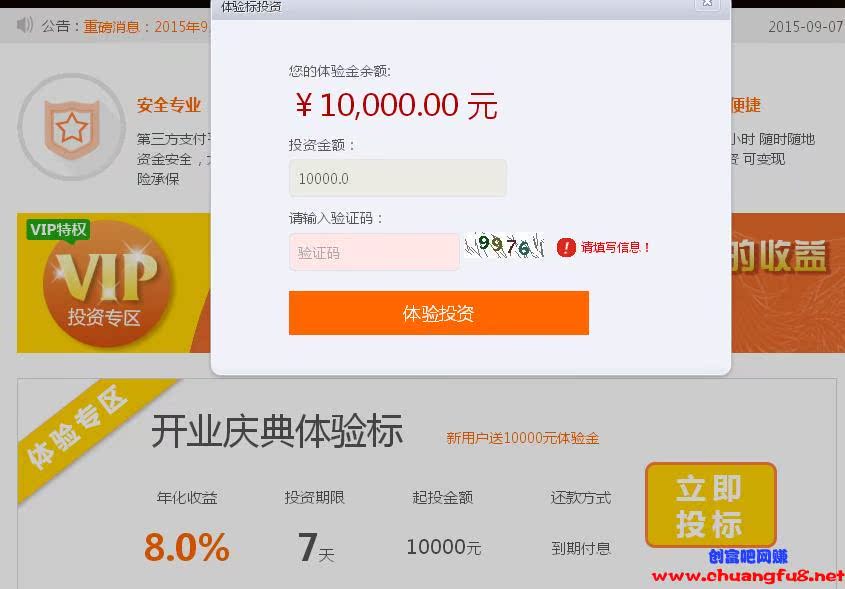Open the 开业庆典体验标 title
Viewport: 845px width, 589px height.
(277, 431)
